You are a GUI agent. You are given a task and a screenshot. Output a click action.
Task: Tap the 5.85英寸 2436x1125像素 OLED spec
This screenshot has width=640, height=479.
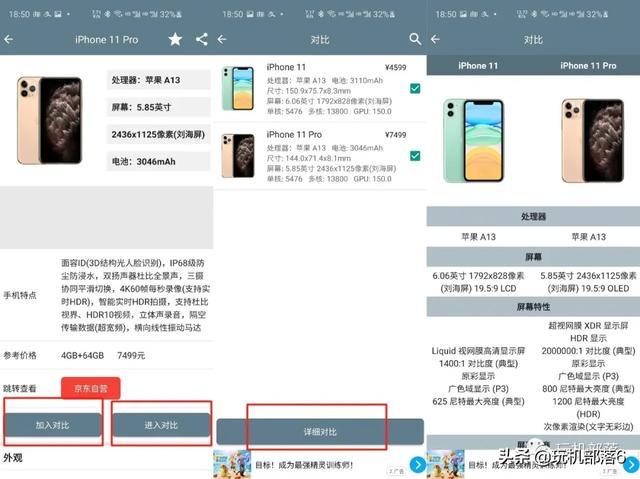click(x=588, y=282)
